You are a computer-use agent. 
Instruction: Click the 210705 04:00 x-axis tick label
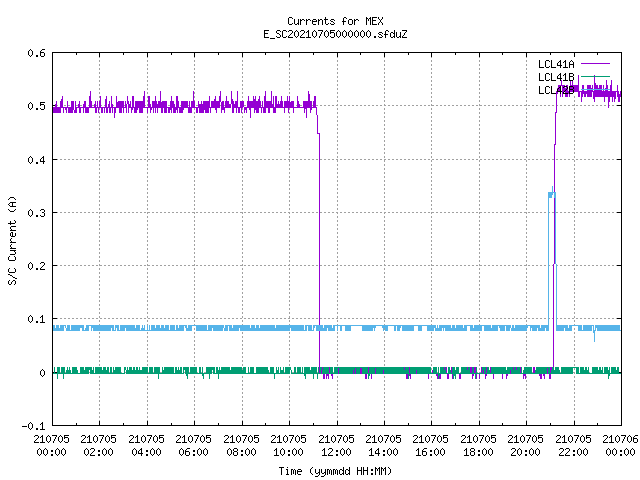point(146,445)
